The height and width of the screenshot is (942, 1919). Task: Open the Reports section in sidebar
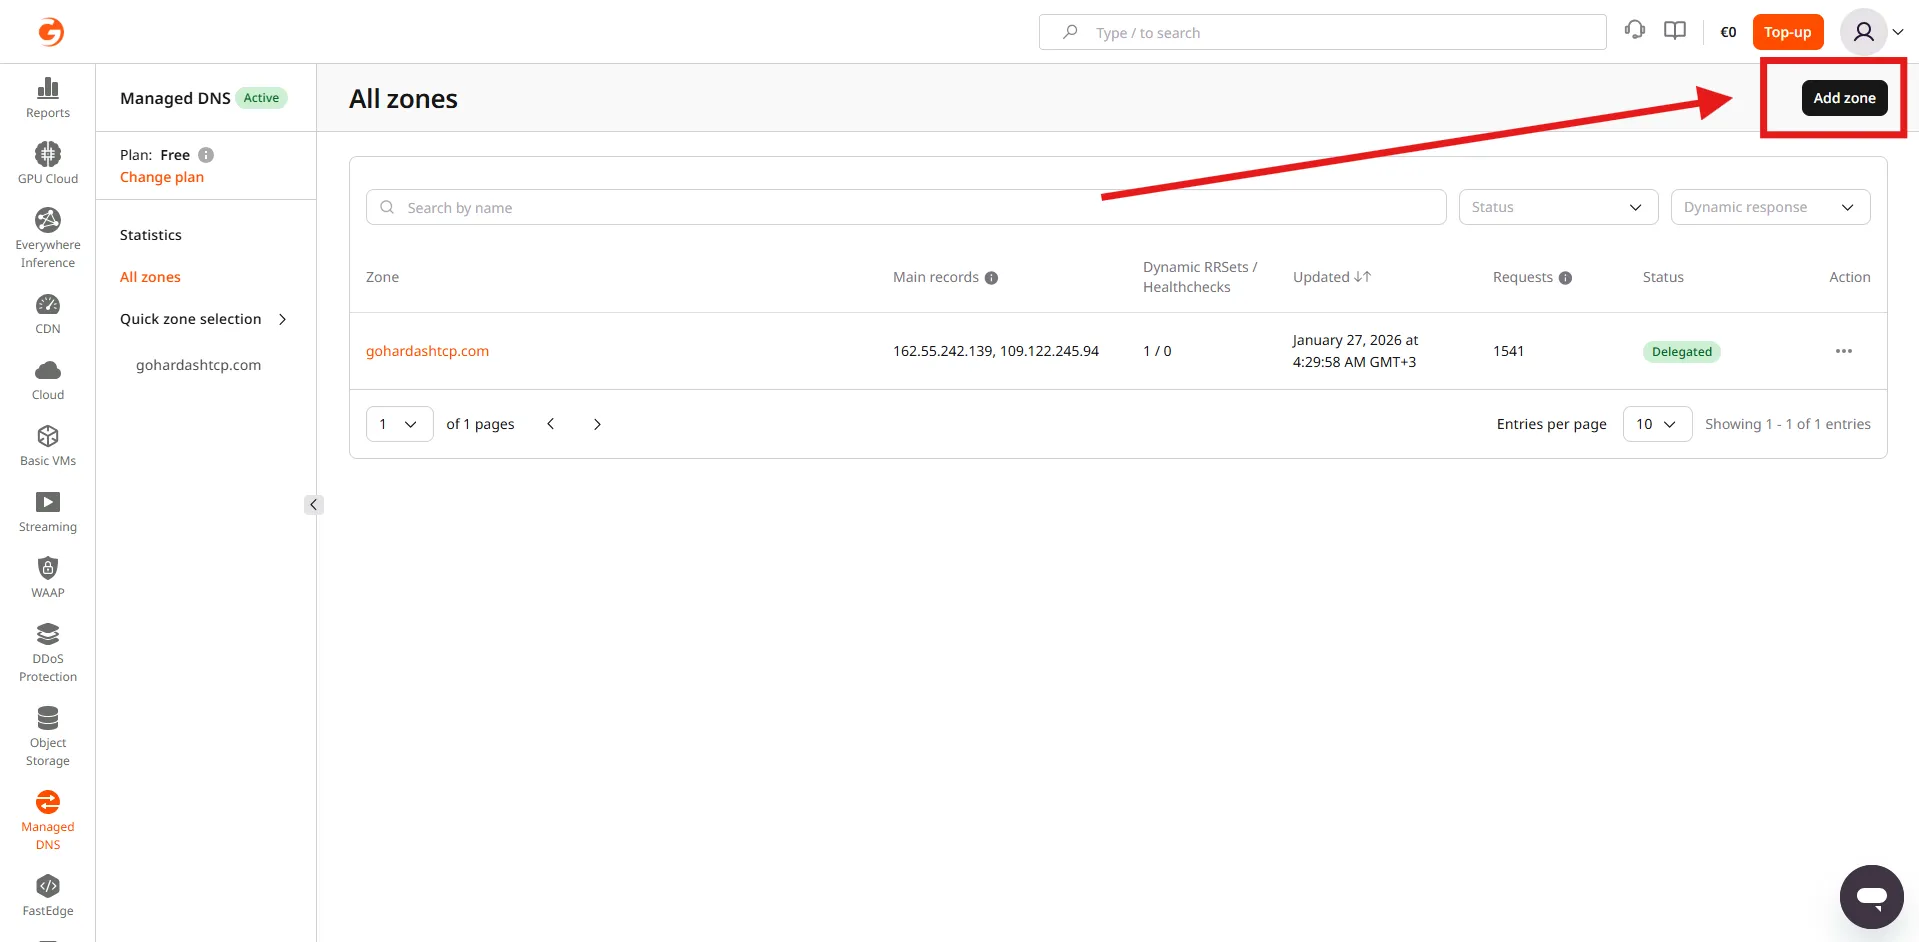coord(47,98)
